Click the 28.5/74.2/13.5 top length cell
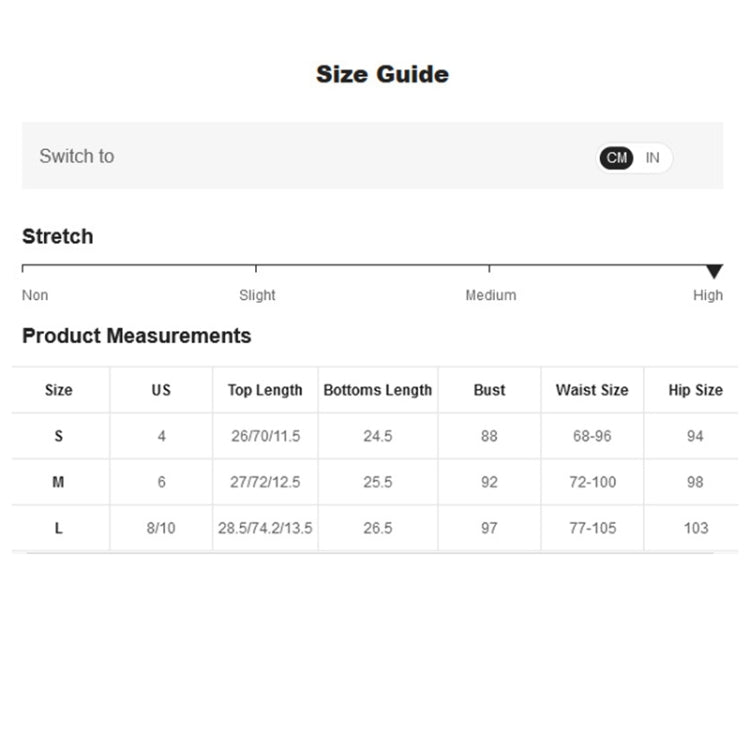750x750 pixels. [x=265, y=528]
